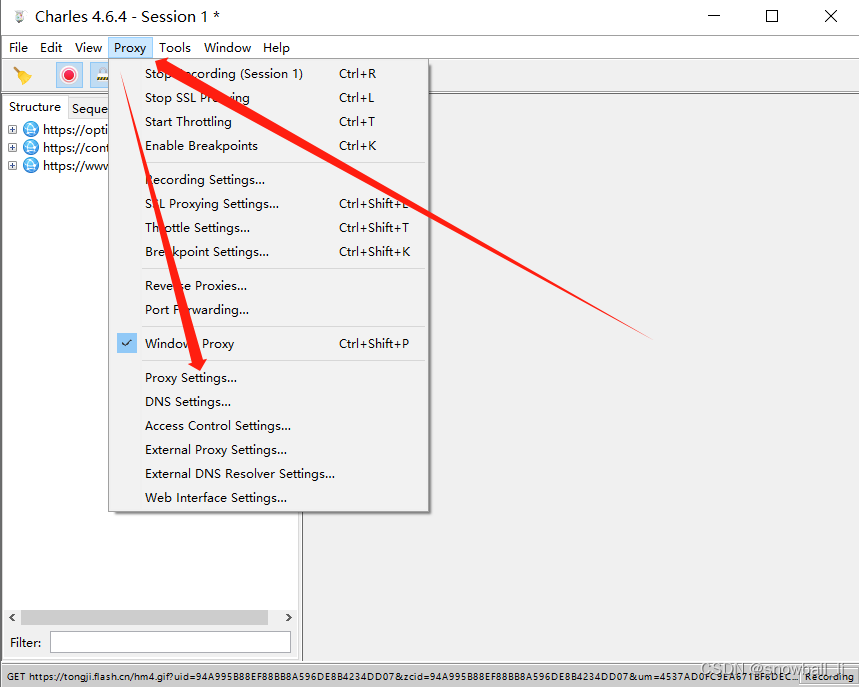Close the Charles window
This screenshot has width=859, height=687.
click(x=831, y=16)
